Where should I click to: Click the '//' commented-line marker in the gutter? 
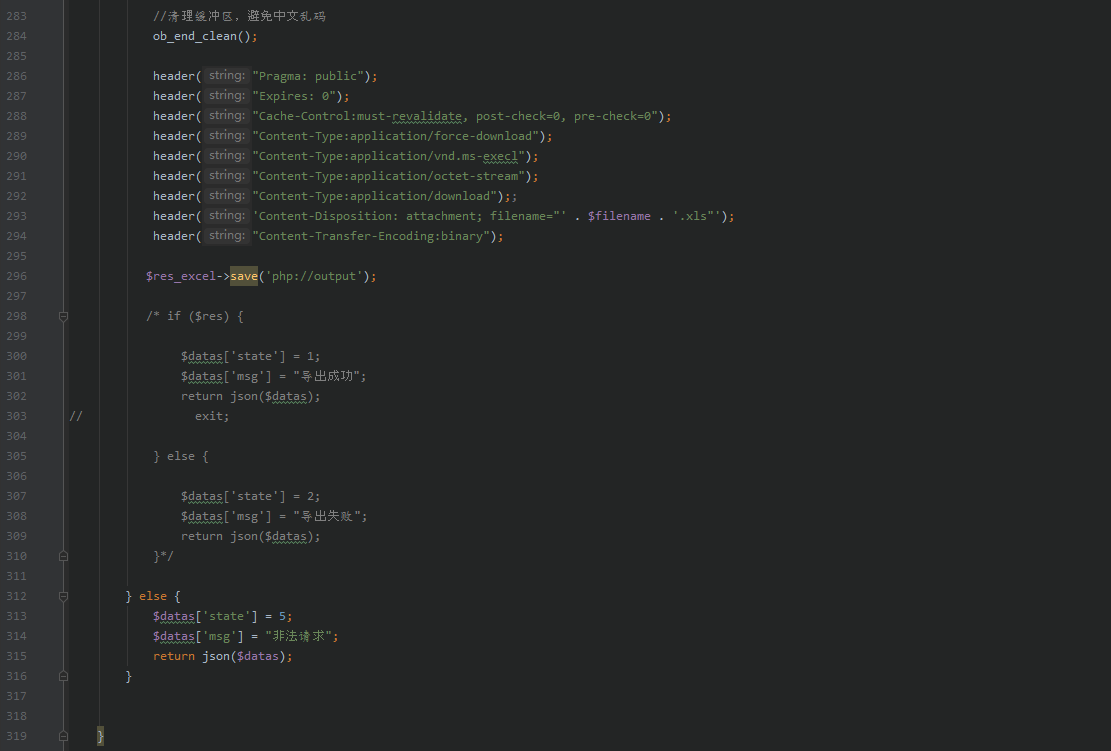(77, 415)
